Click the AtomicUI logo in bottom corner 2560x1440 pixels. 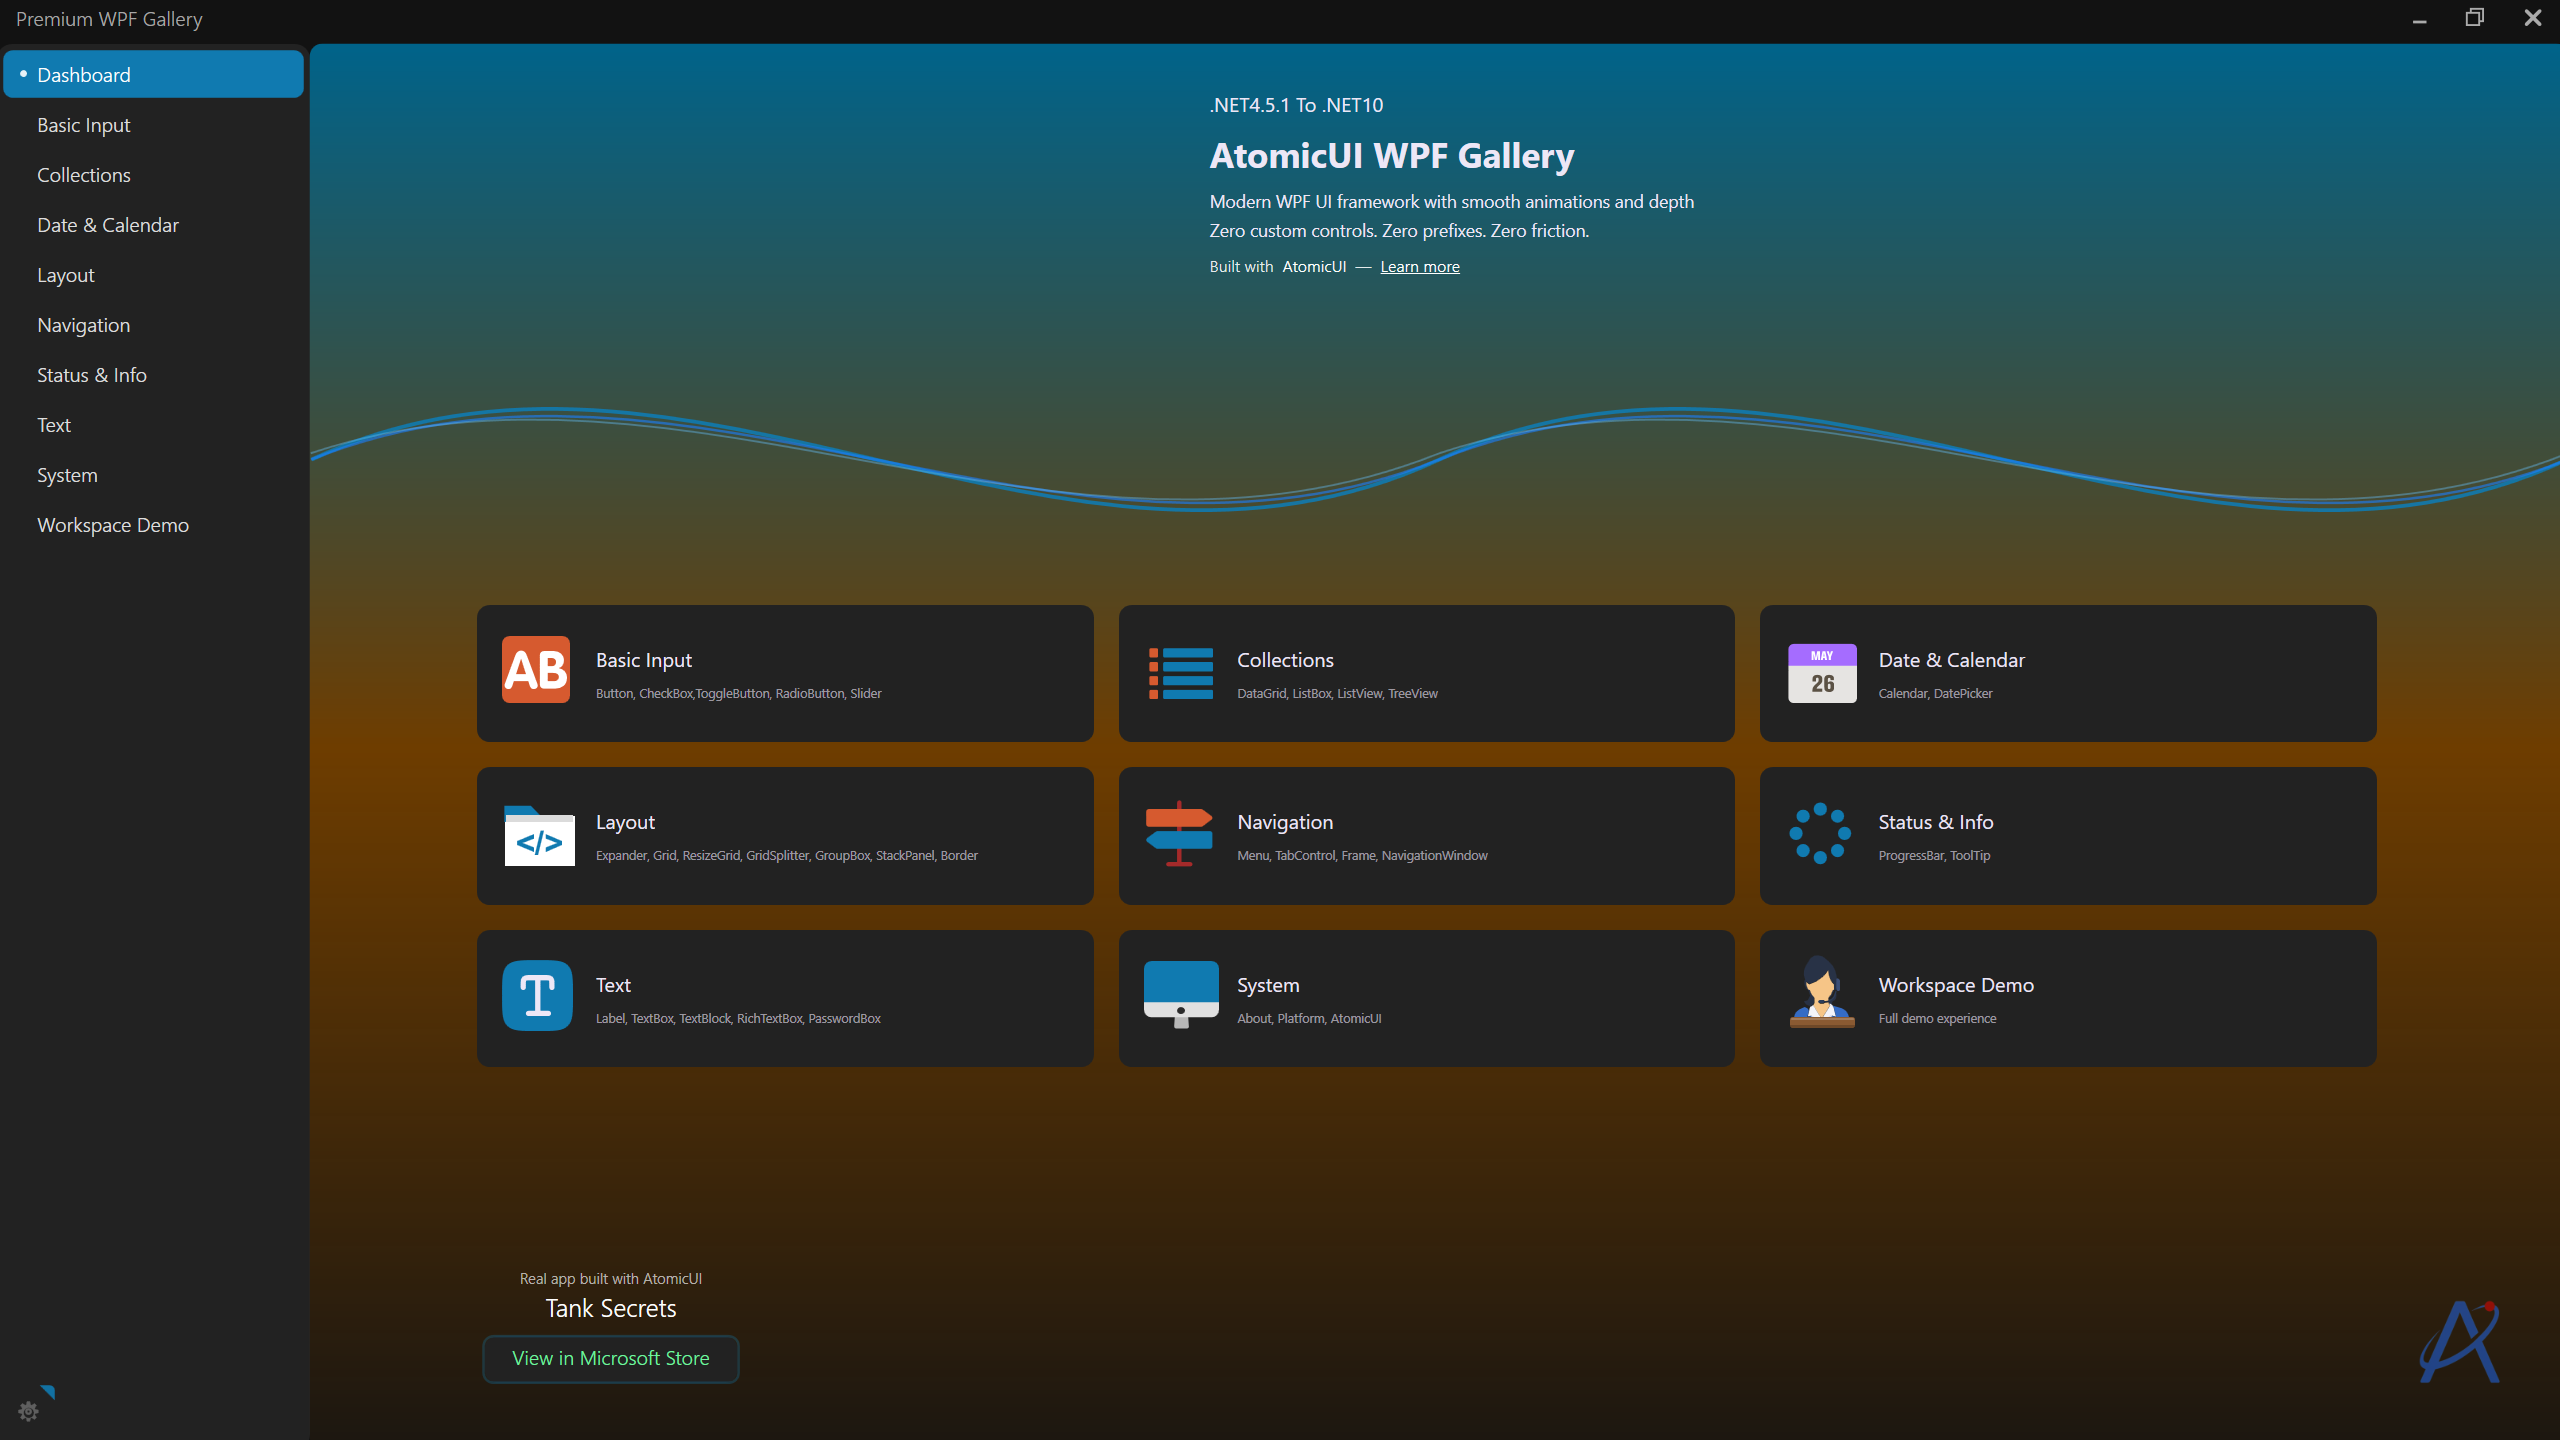pyautogui.click(x=2459, y=1343)
